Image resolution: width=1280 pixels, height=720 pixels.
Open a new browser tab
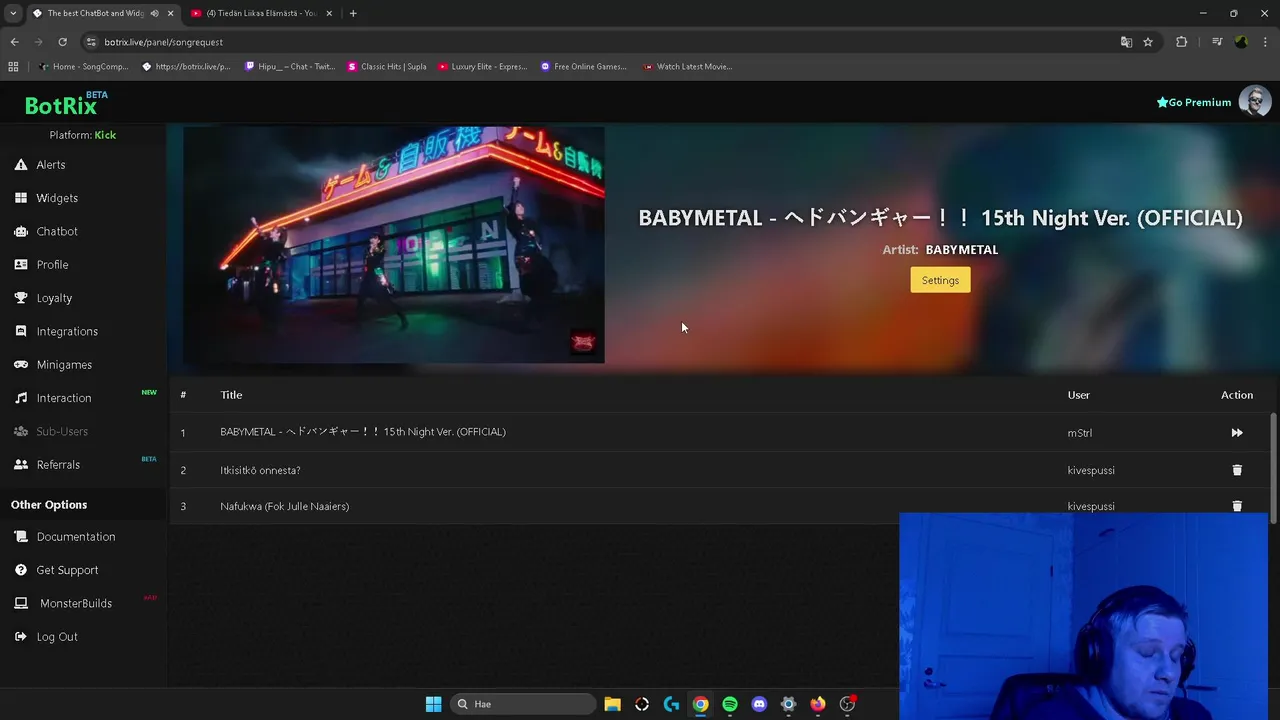point(353,13)
